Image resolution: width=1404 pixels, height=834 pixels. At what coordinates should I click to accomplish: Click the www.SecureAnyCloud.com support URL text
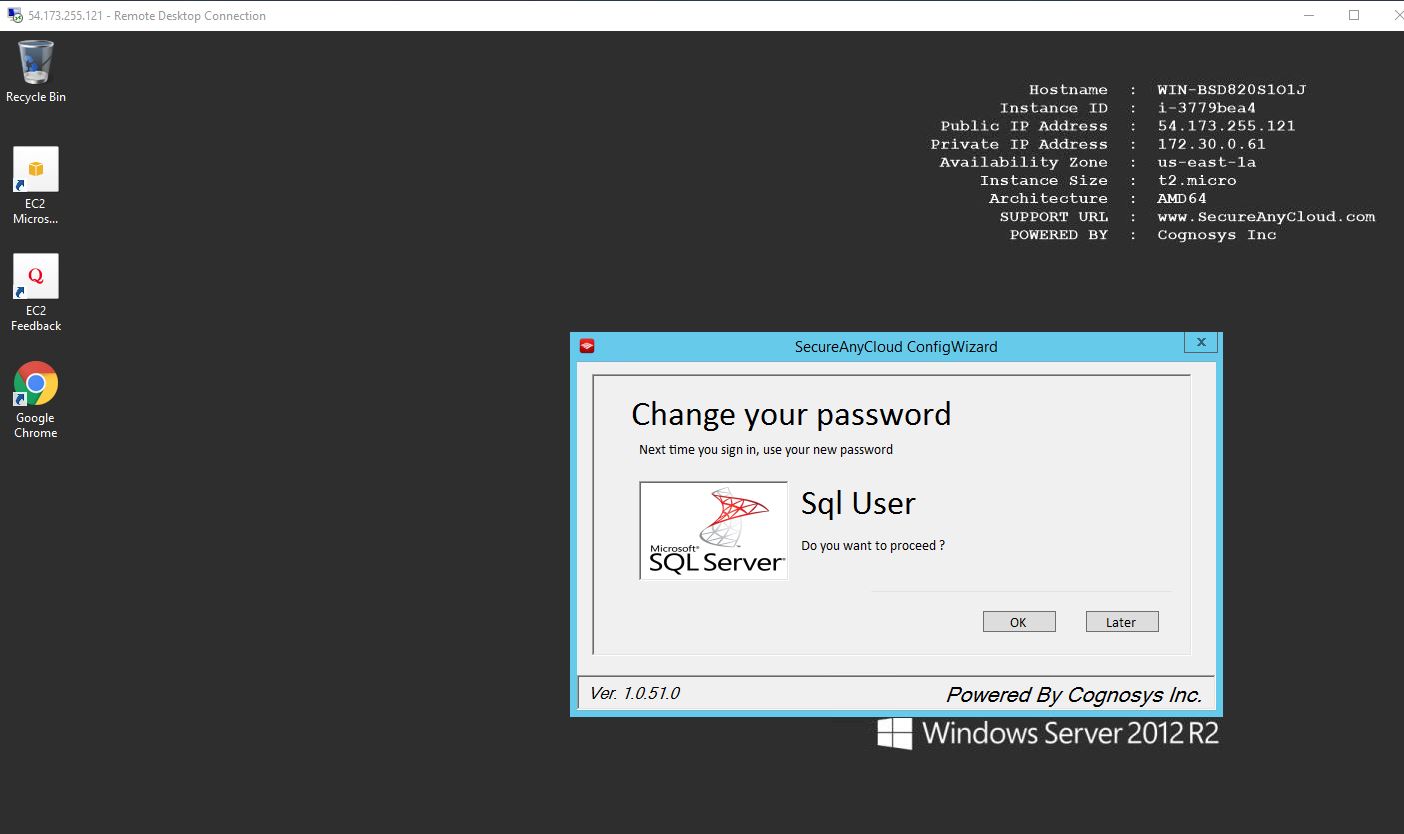(x=1265, y=217)
